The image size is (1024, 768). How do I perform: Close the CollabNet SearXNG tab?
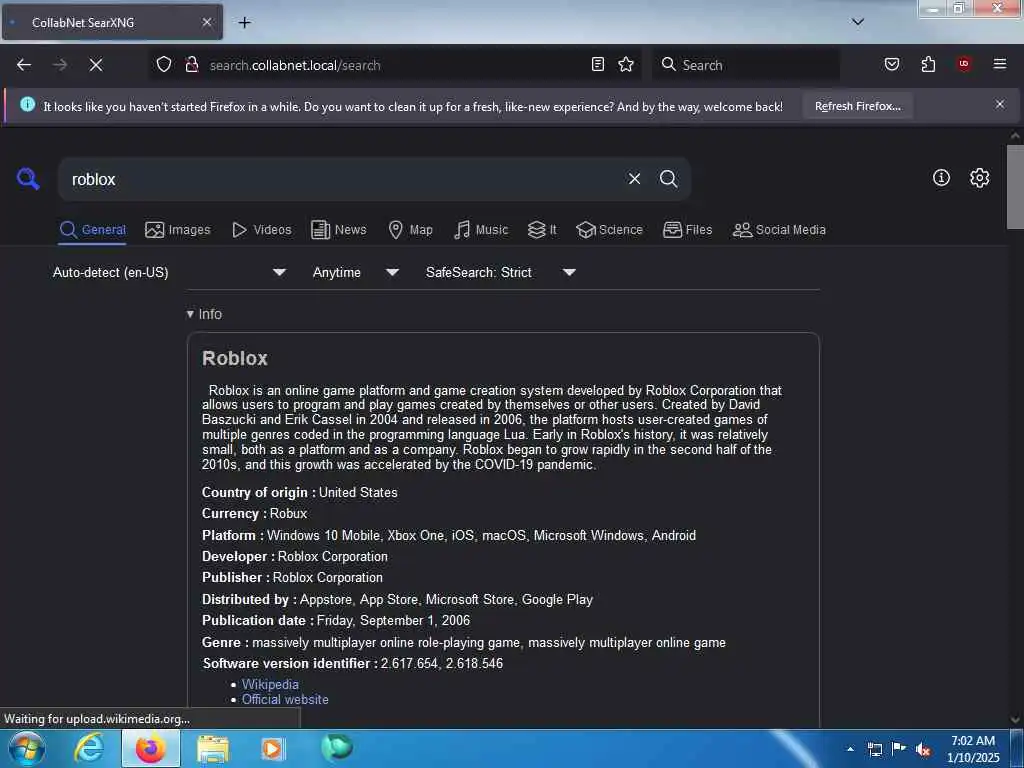click(206, 22)
